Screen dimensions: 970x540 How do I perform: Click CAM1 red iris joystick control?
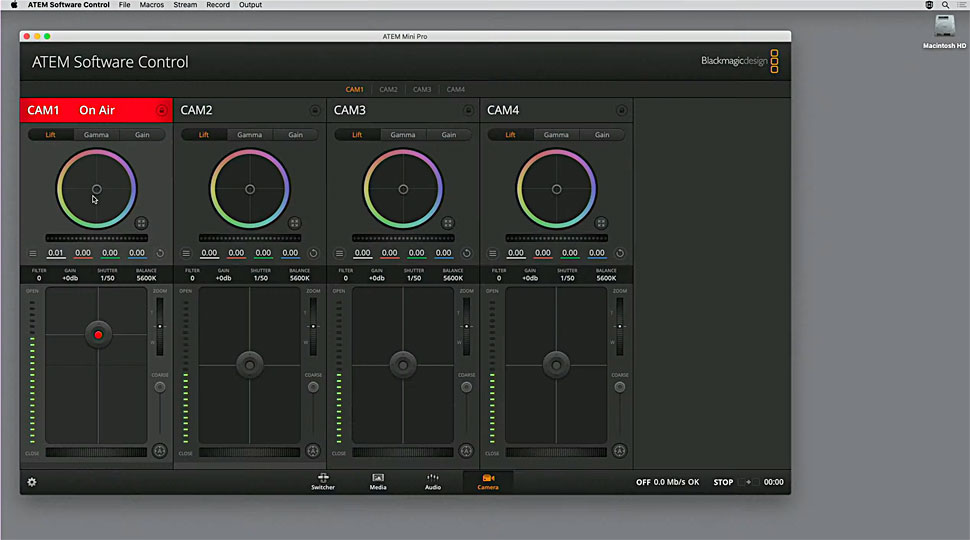pyautogui.click(x=98, y=335)
